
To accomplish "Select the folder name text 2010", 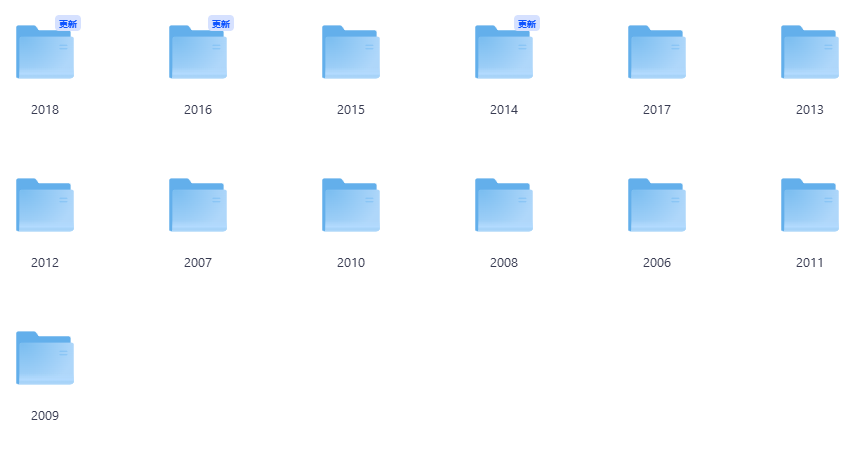I will (x=351, y=262).
